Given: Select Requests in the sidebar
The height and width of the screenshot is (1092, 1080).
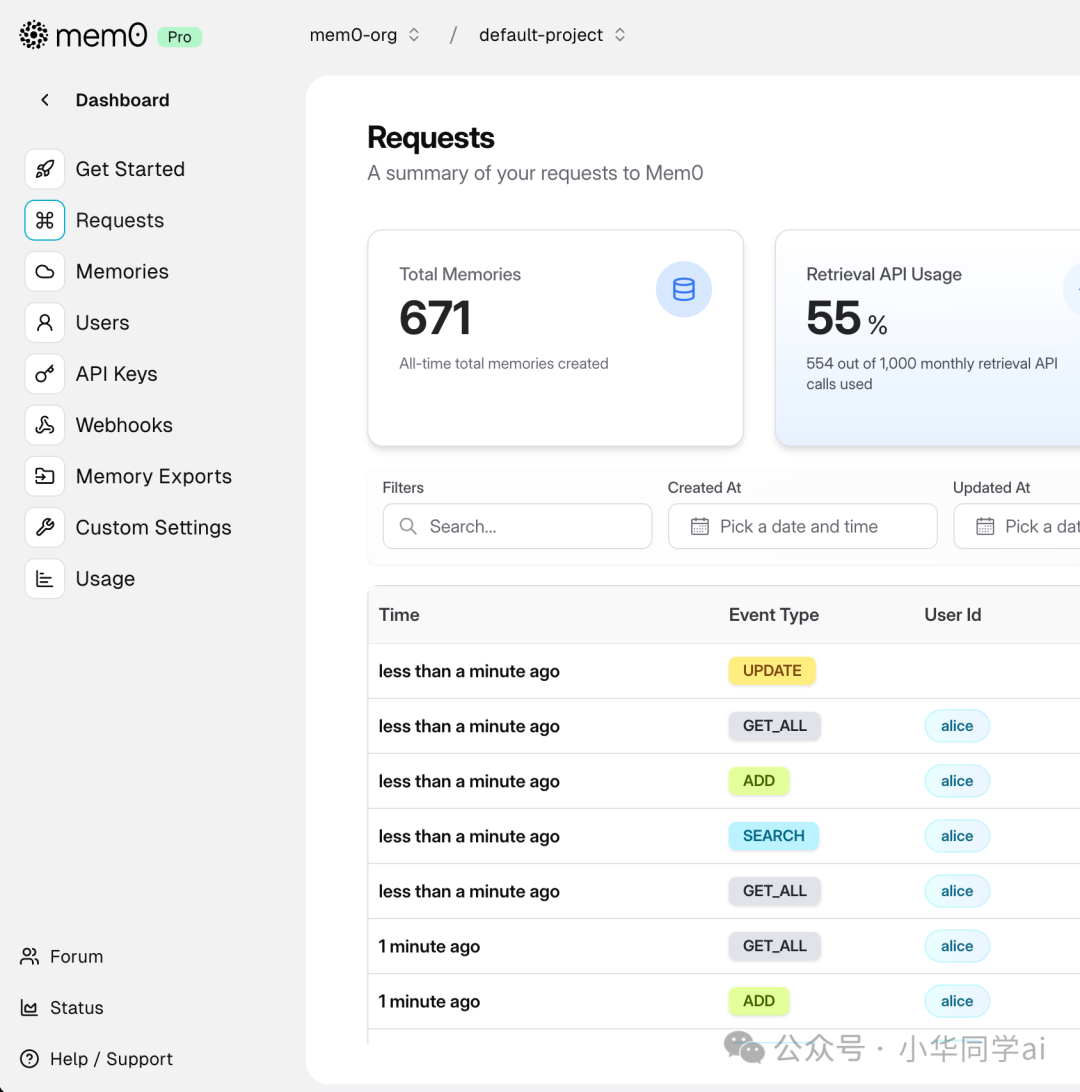Looking at the screenshot, I should pos(120,220).
